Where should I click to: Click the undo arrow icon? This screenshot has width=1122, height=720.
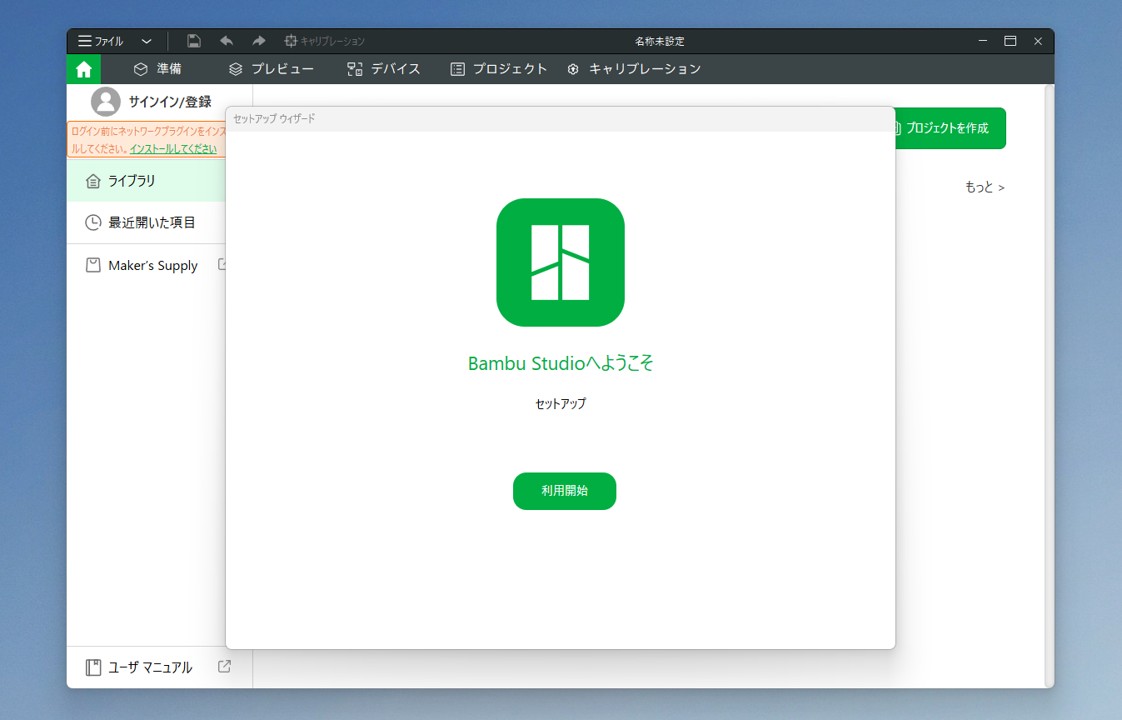226,41
